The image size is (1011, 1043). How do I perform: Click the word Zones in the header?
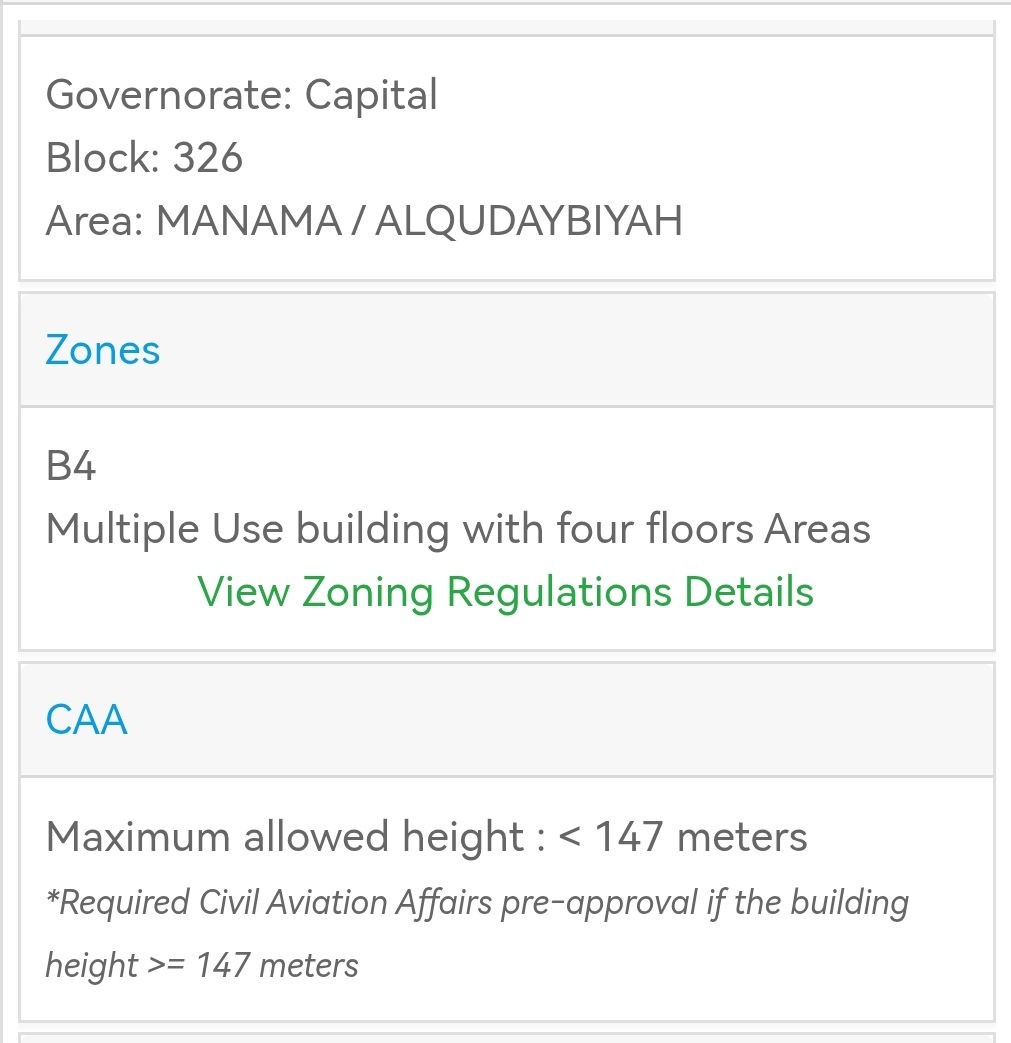(103, 350)
